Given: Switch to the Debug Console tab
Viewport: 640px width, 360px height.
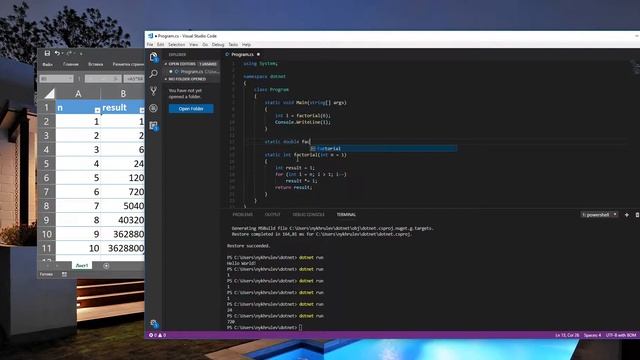Looking at the screenshot, I should click(x=308, y=215).
